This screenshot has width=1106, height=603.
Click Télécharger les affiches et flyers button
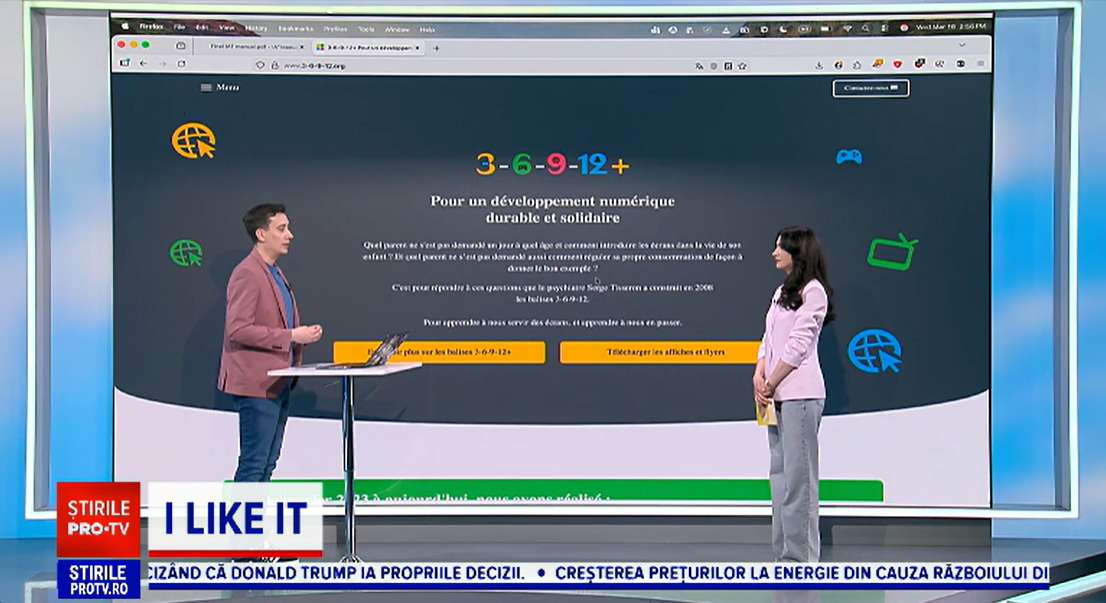coord(660,352)
